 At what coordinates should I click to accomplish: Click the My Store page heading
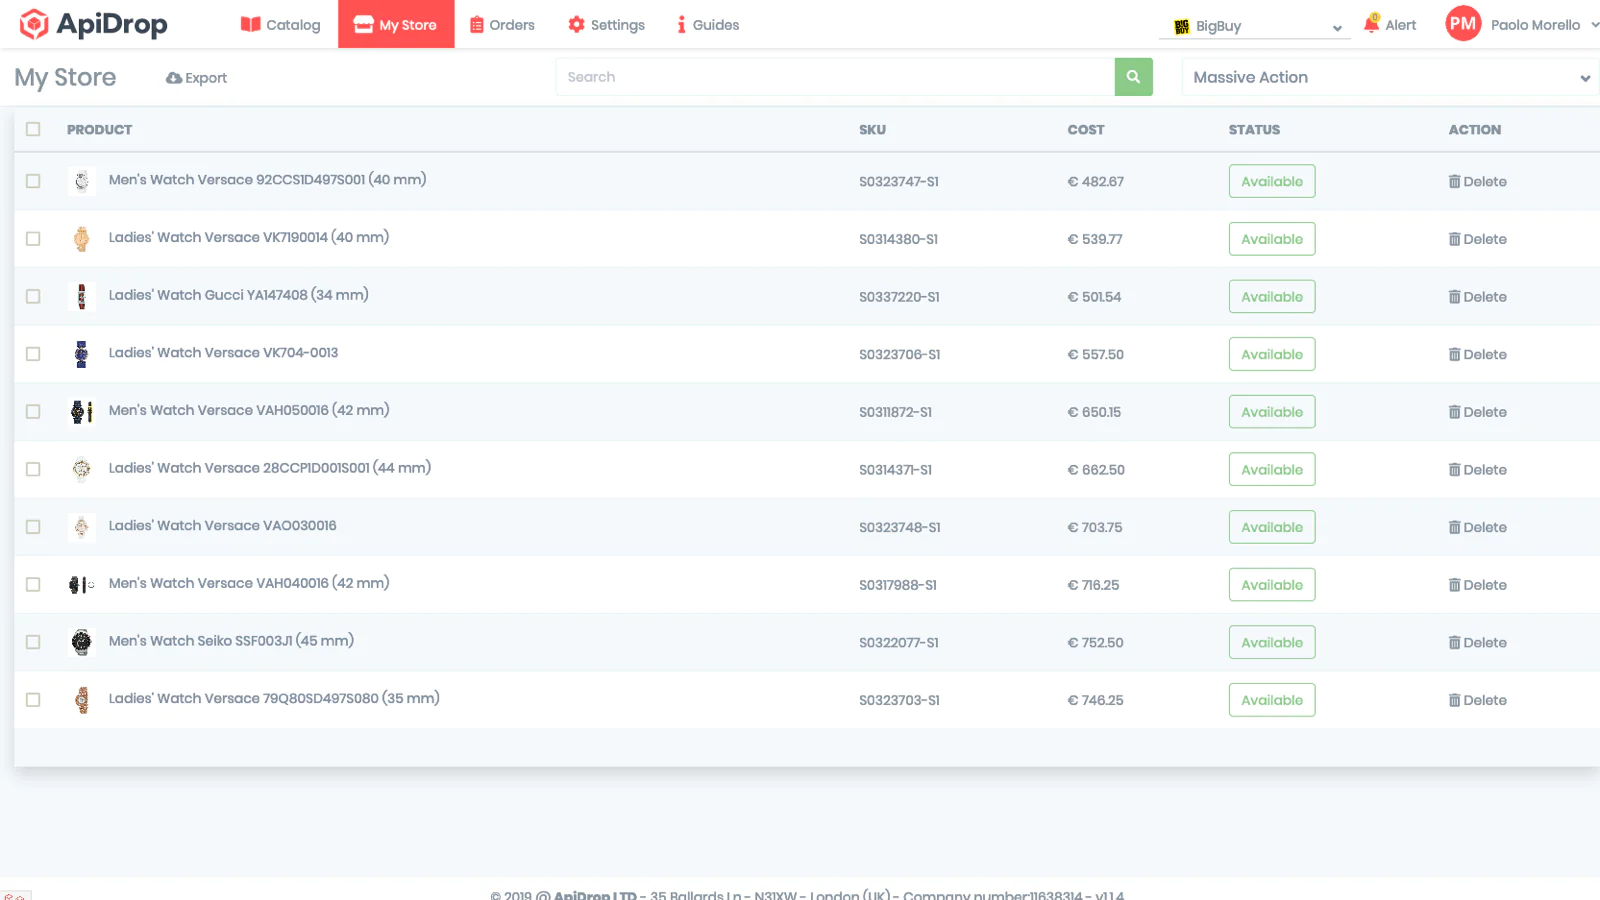[x=65, y=77]
